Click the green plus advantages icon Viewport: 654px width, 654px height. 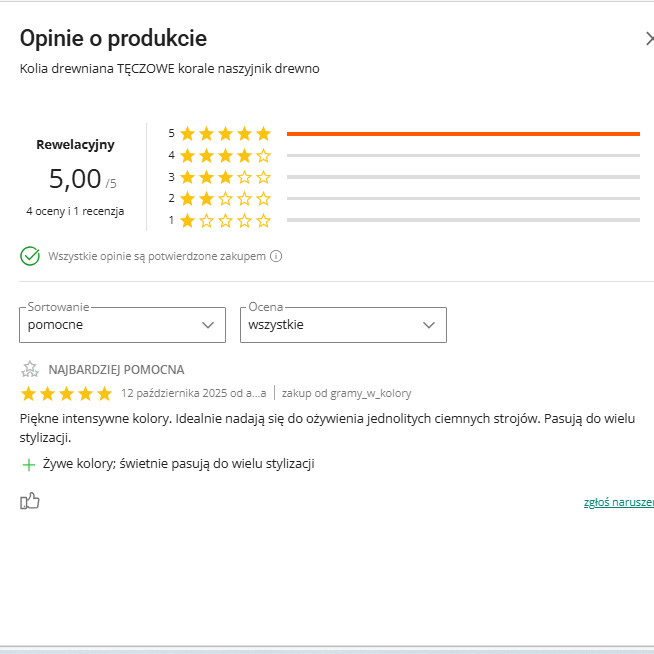pyautogui.click(x=29, y=464)
